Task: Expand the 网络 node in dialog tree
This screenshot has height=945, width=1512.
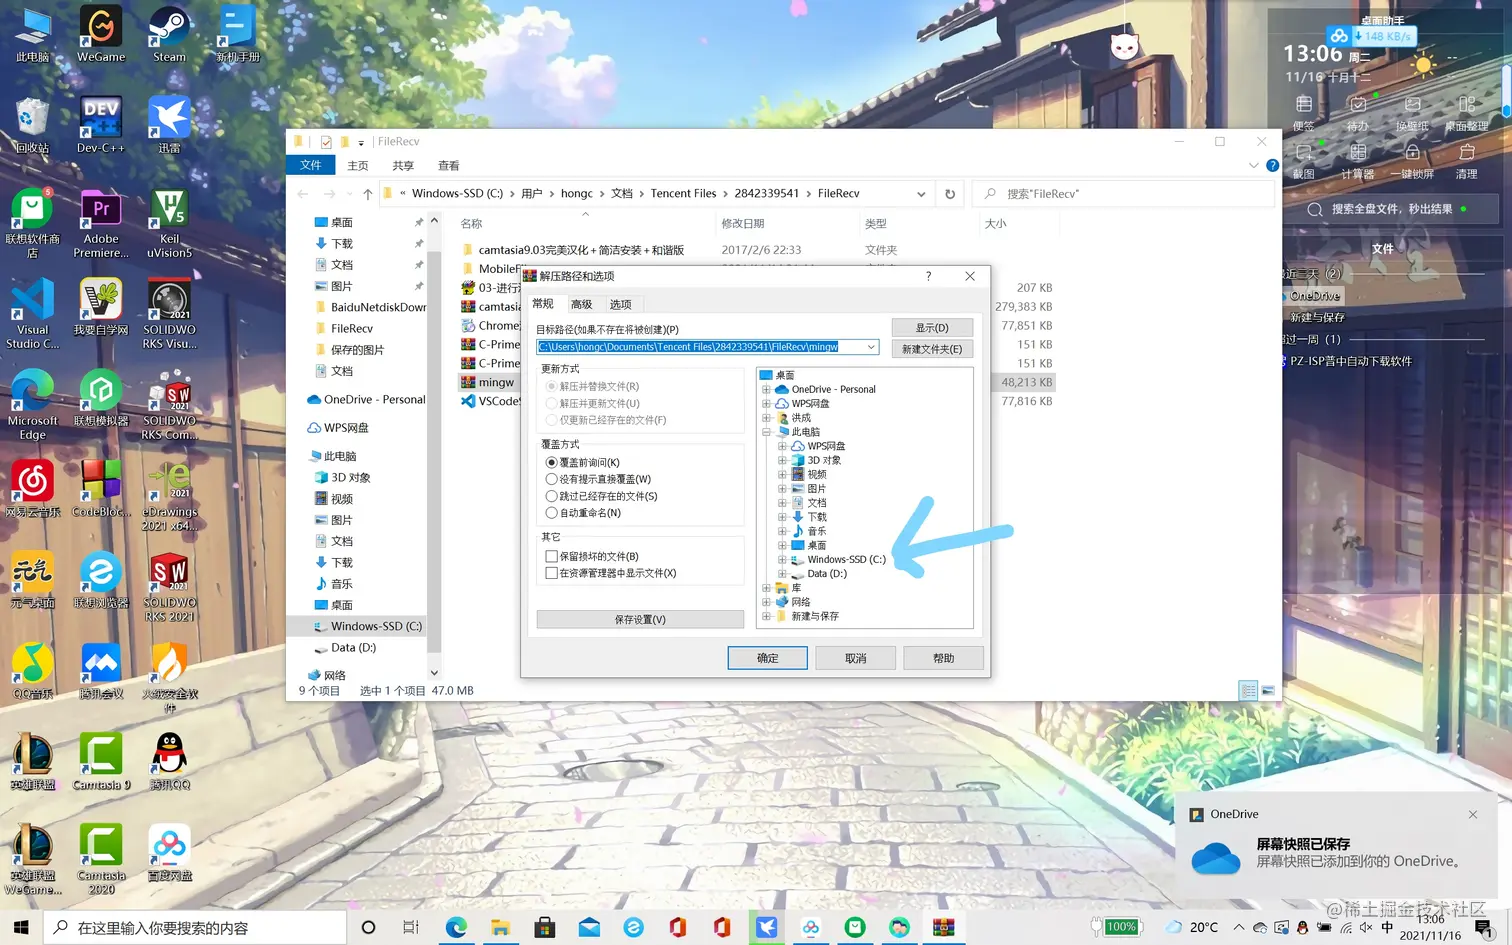Action: pyautogui.click(x=766, y=602)
